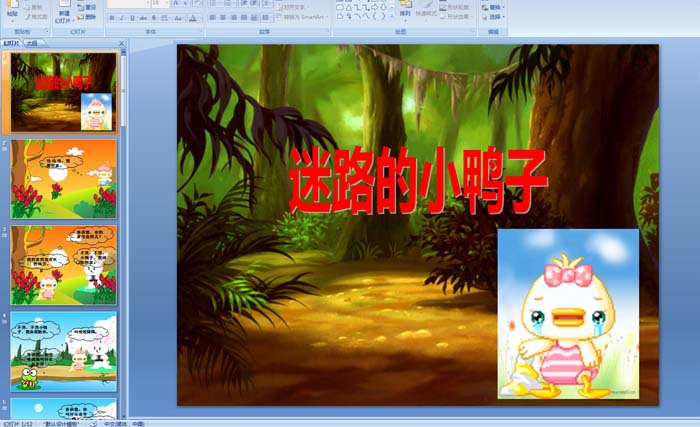
Task: Click the Replace (替换) button
Action: (x=492, y=7)
